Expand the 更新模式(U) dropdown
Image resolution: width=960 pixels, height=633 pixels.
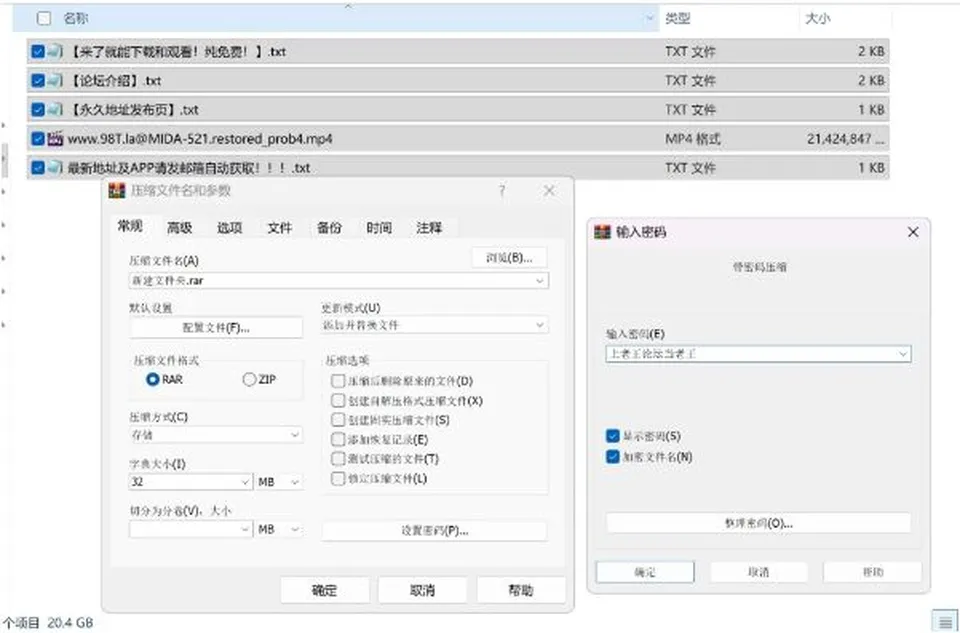click(x=539, y=325)
